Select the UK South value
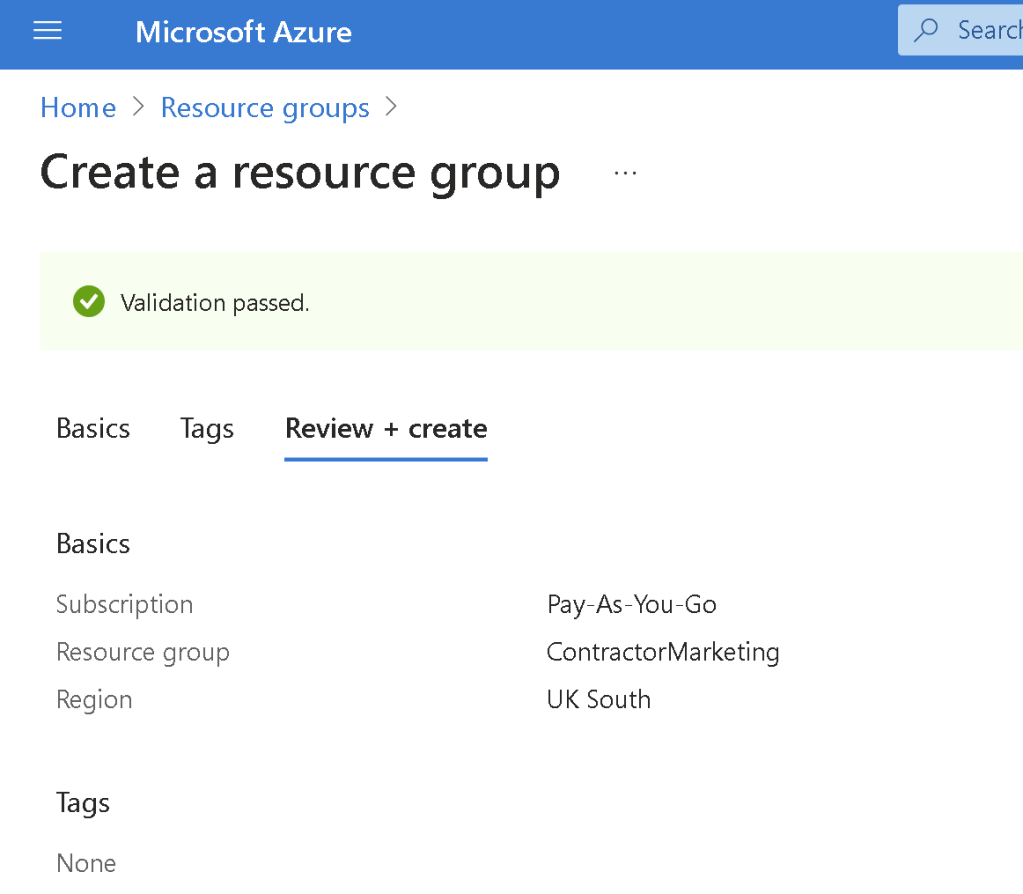This screenshot has height=894, width=1023. [599, 700]
